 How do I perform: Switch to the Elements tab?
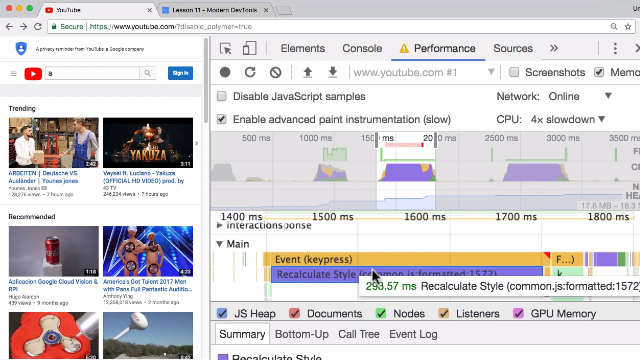(303, 48)
